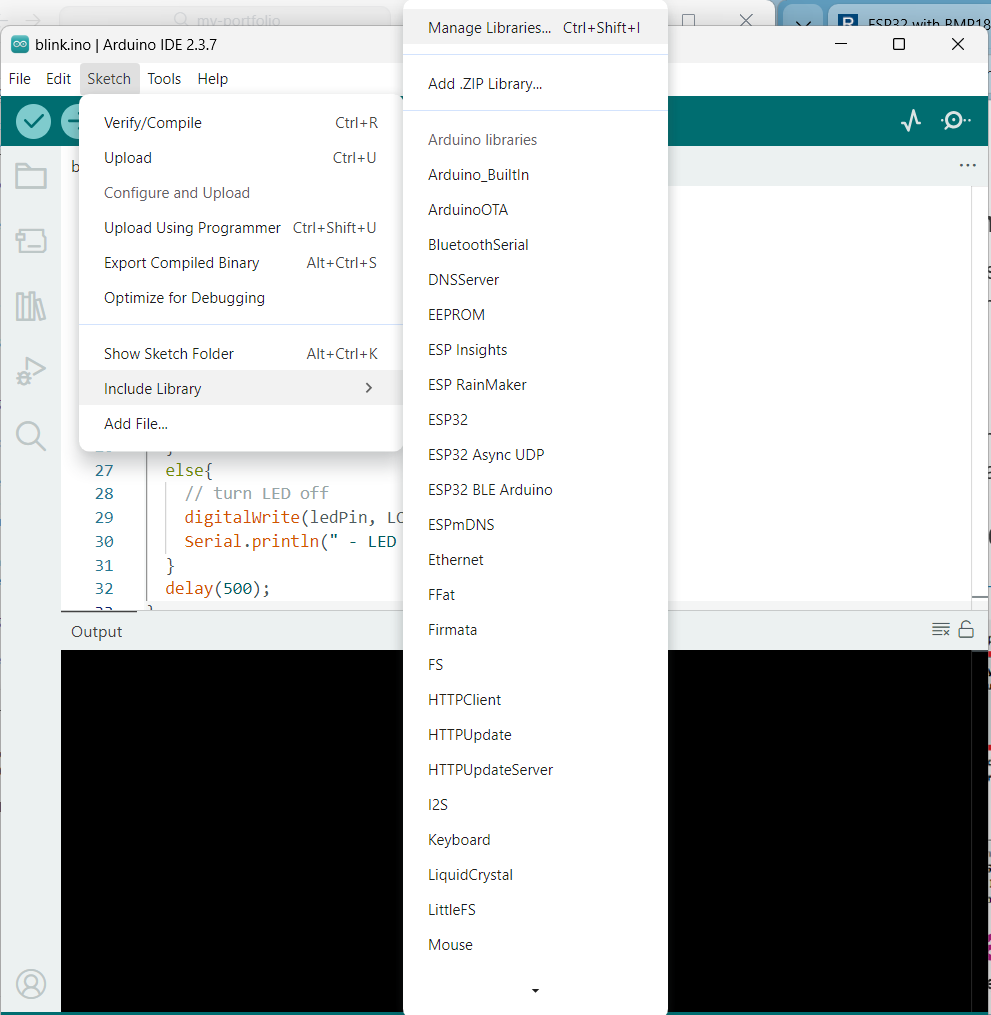991x1015 pixels.
Task: Click the account profile icon
Action: pyautogui.click(x=30, y=984)
